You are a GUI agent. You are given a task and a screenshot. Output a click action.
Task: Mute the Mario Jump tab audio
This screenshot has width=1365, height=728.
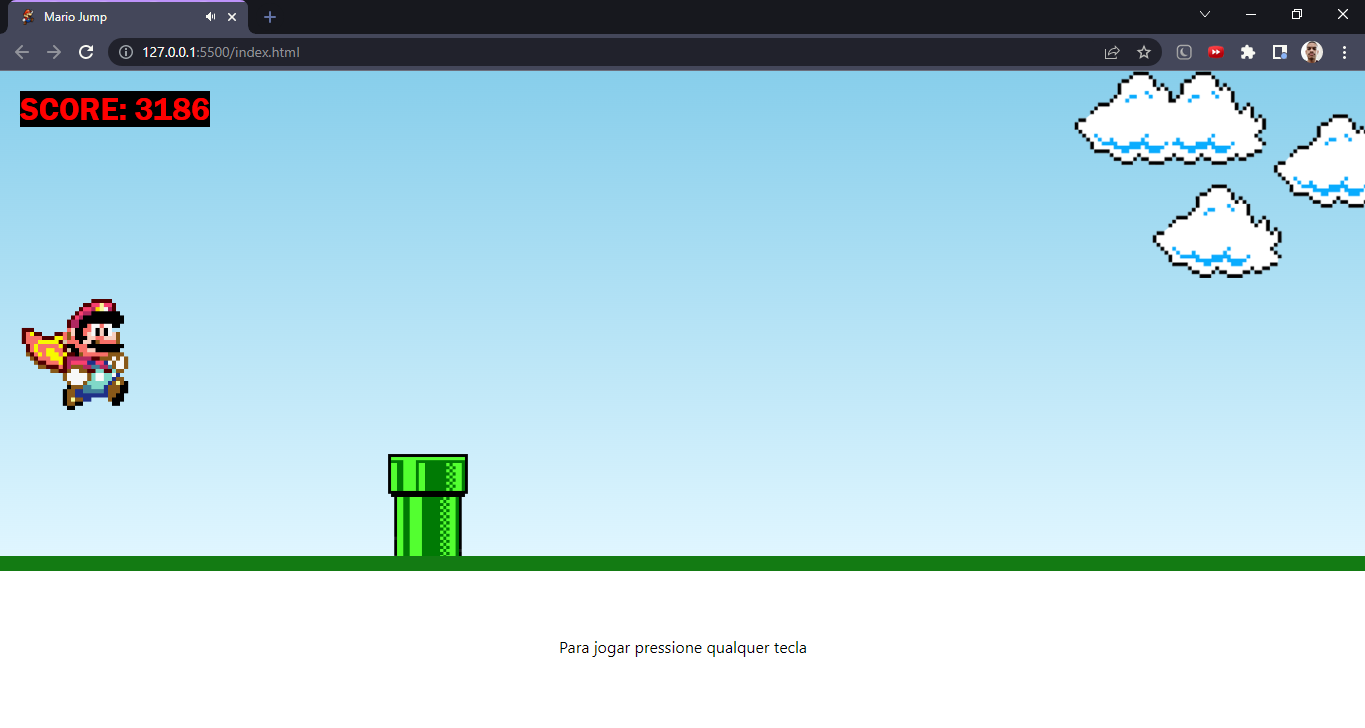(x=209, y=16)
